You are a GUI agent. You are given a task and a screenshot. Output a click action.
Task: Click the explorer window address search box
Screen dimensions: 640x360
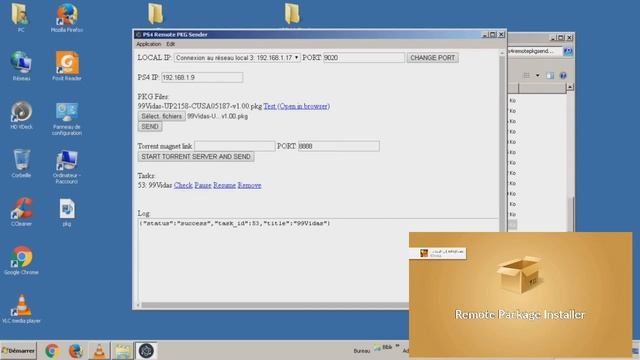(535, 51)
